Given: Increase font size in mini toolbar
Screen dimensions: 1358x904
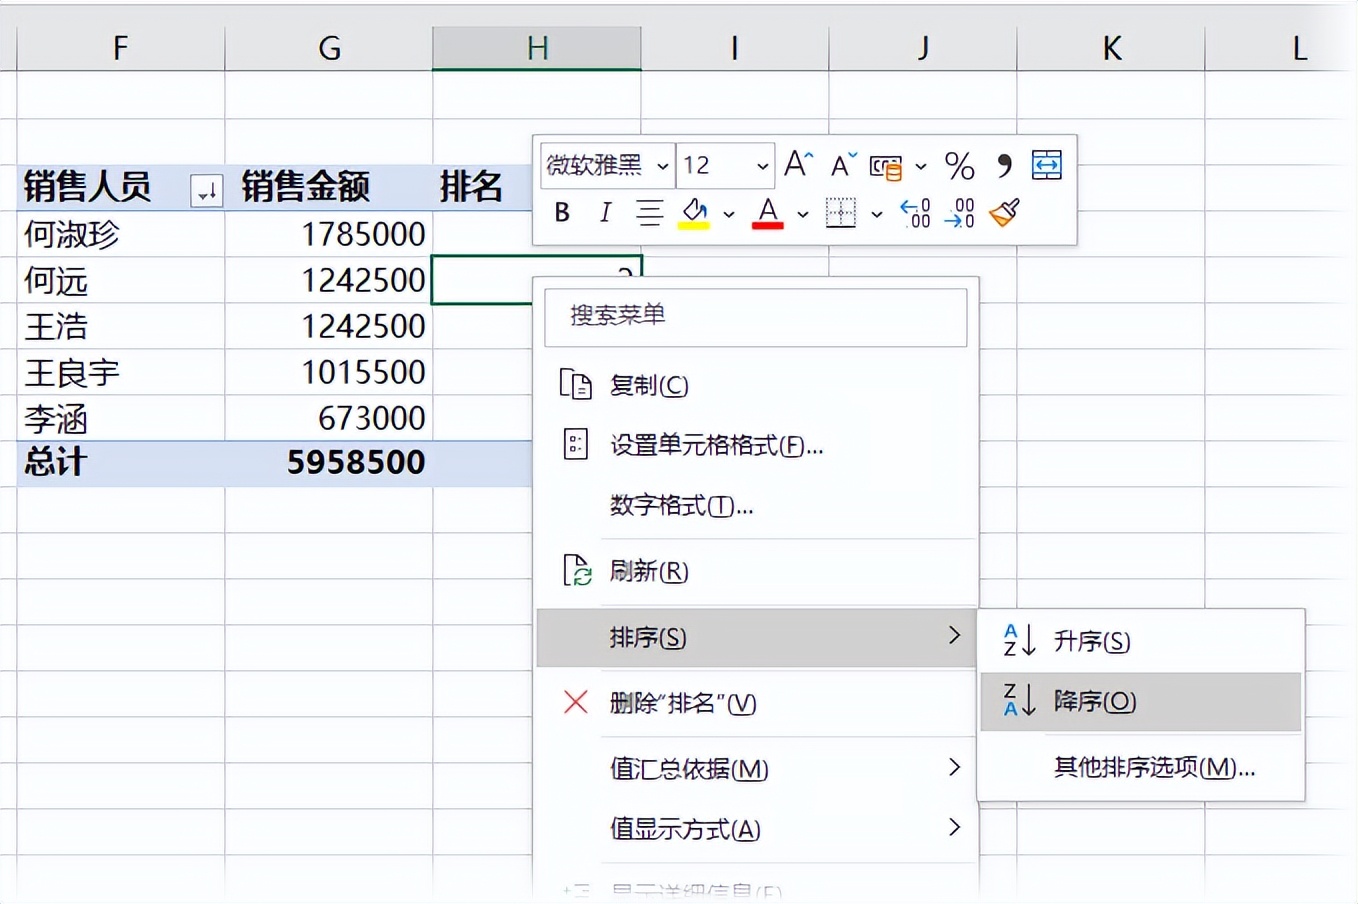Looking at the screenshot, I should [x=798, y=165].
